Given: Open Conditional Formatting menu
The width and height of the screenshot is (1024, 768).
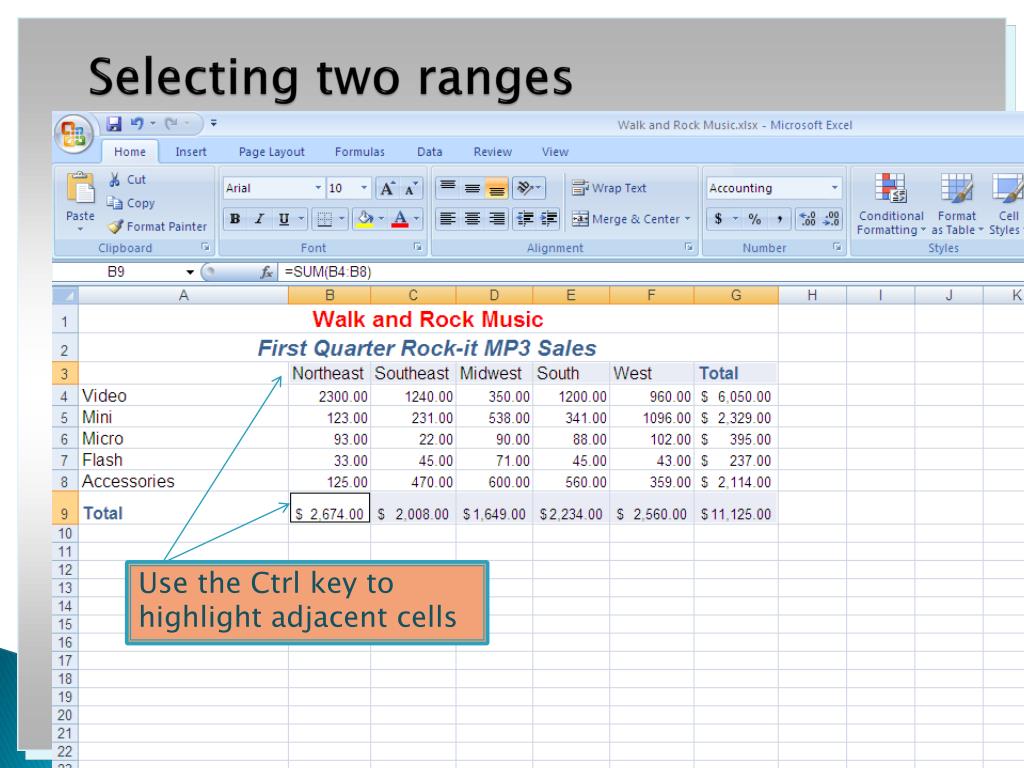Looking at the screenshot, I should pyautogui.click(x=891, y=204).
